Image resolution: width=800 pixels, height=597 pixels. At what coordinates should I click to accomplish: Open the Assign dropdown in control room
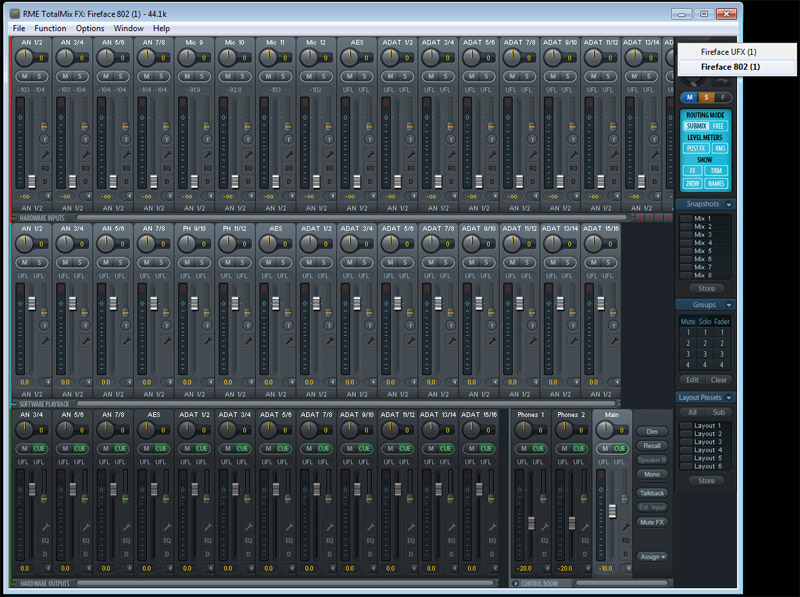651,557
